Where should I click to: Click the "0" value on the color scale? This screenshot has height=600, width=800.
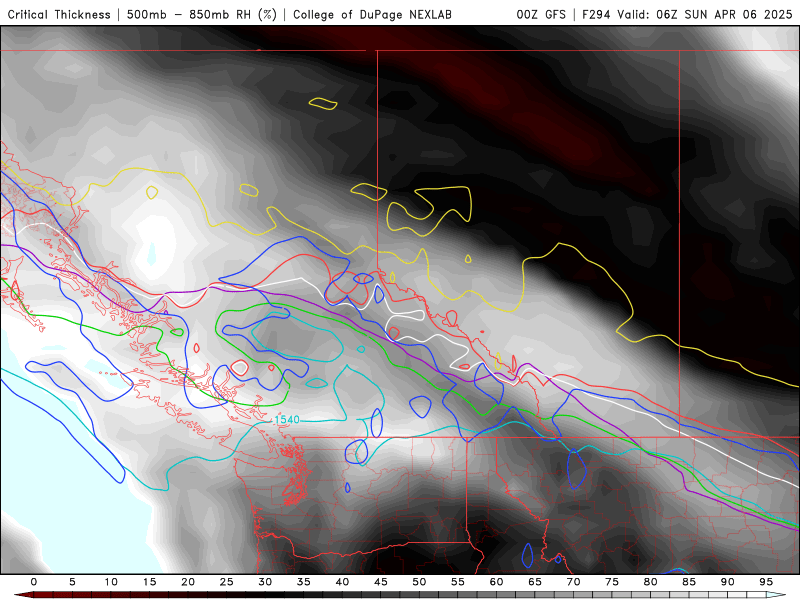[x=34, y=582]
